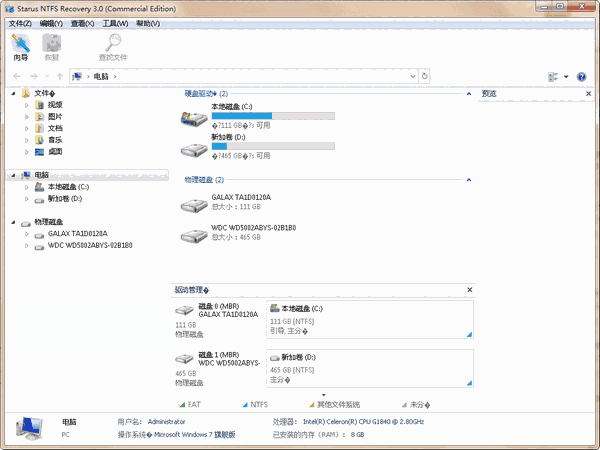Click the C: drive usage bar

point(273,116)
